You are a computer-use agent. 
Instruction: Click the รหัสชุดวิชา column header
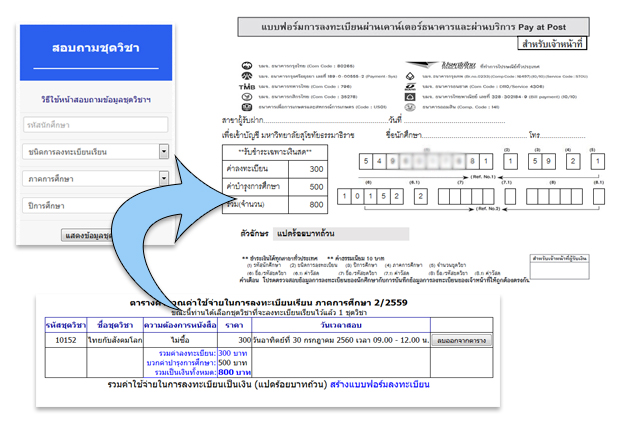coord(66,325)
